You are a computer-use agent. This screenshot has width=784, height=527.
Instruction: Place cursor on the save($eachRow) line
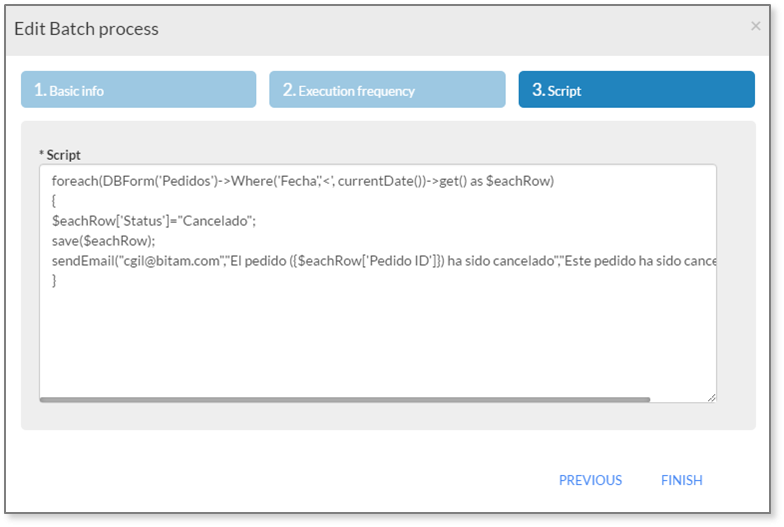coord(104,240)
